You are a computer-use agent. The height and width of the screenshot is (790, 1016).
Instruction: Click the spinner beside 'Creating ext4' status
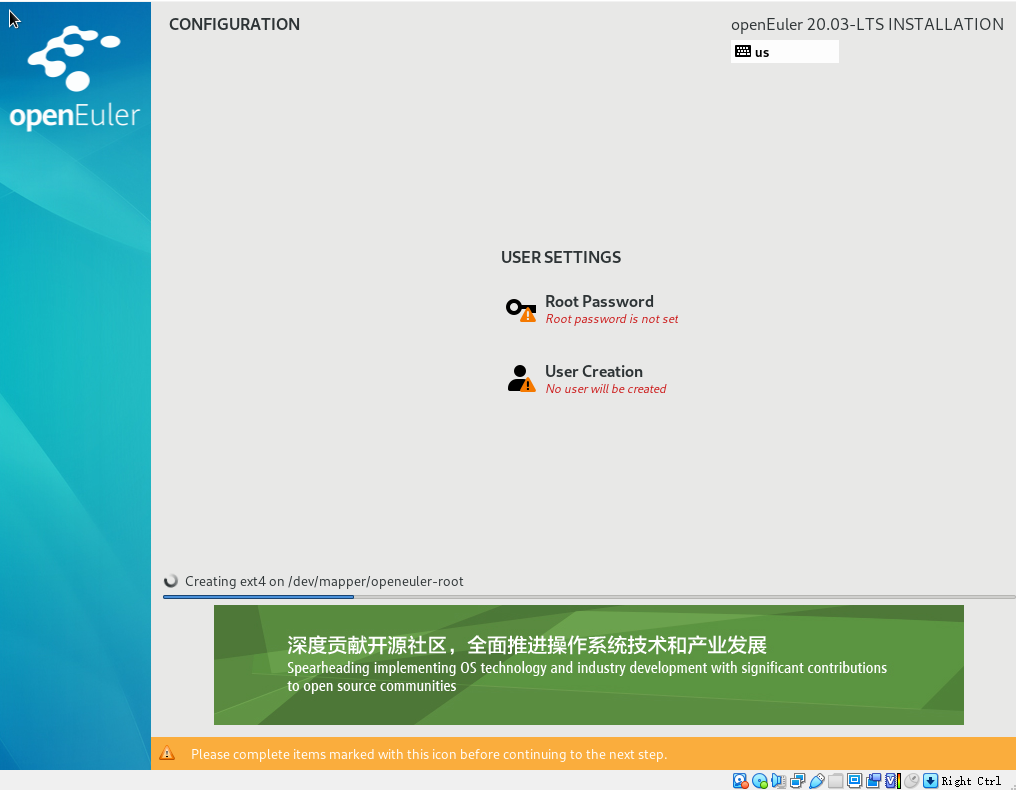171,581
